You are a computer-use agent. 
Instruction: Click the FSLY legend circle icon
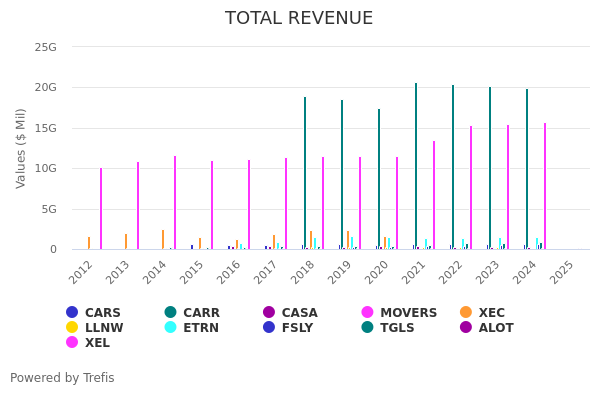click(x=269, y=328)
